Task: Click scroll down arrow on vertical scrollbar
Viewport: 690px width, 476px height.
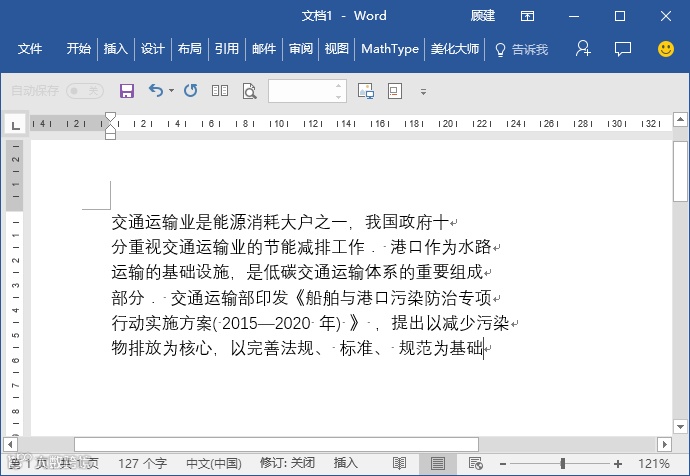Action: point(680,426)
